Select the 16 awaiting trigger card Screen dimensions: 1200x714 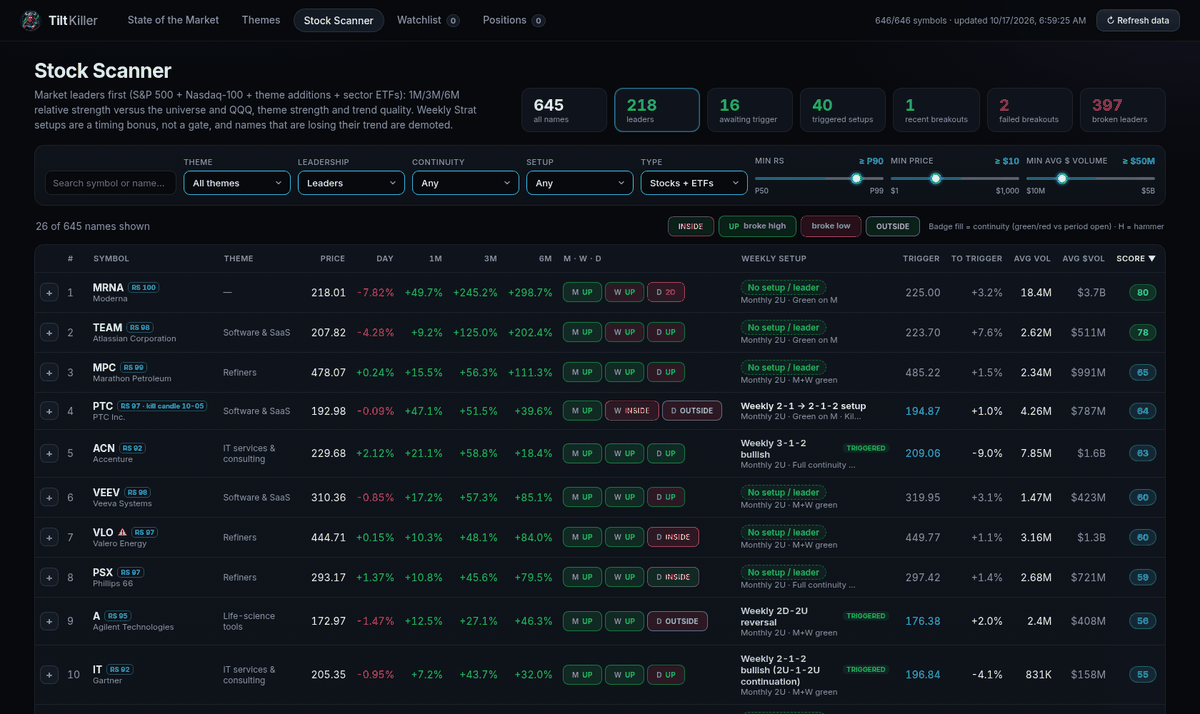(750, 110)
